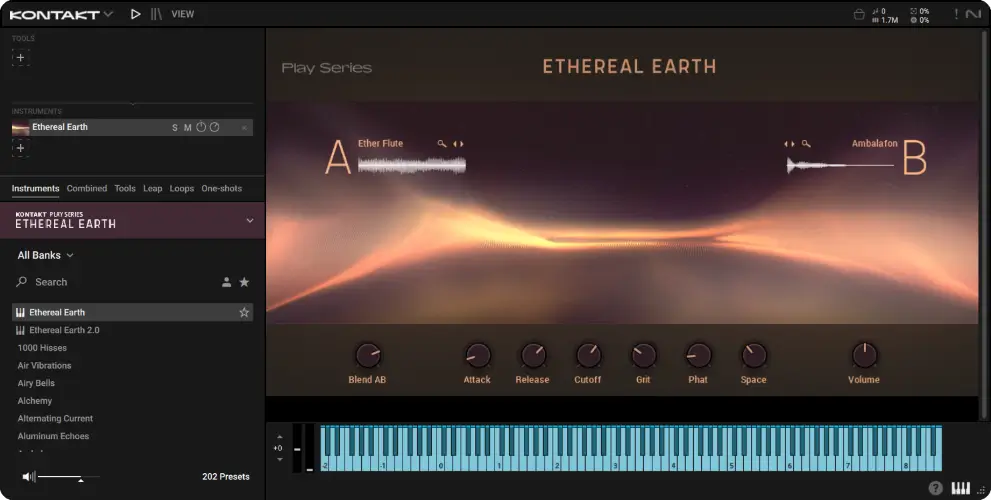Click the instrument panel vertical scrollbar

(983, 224)
